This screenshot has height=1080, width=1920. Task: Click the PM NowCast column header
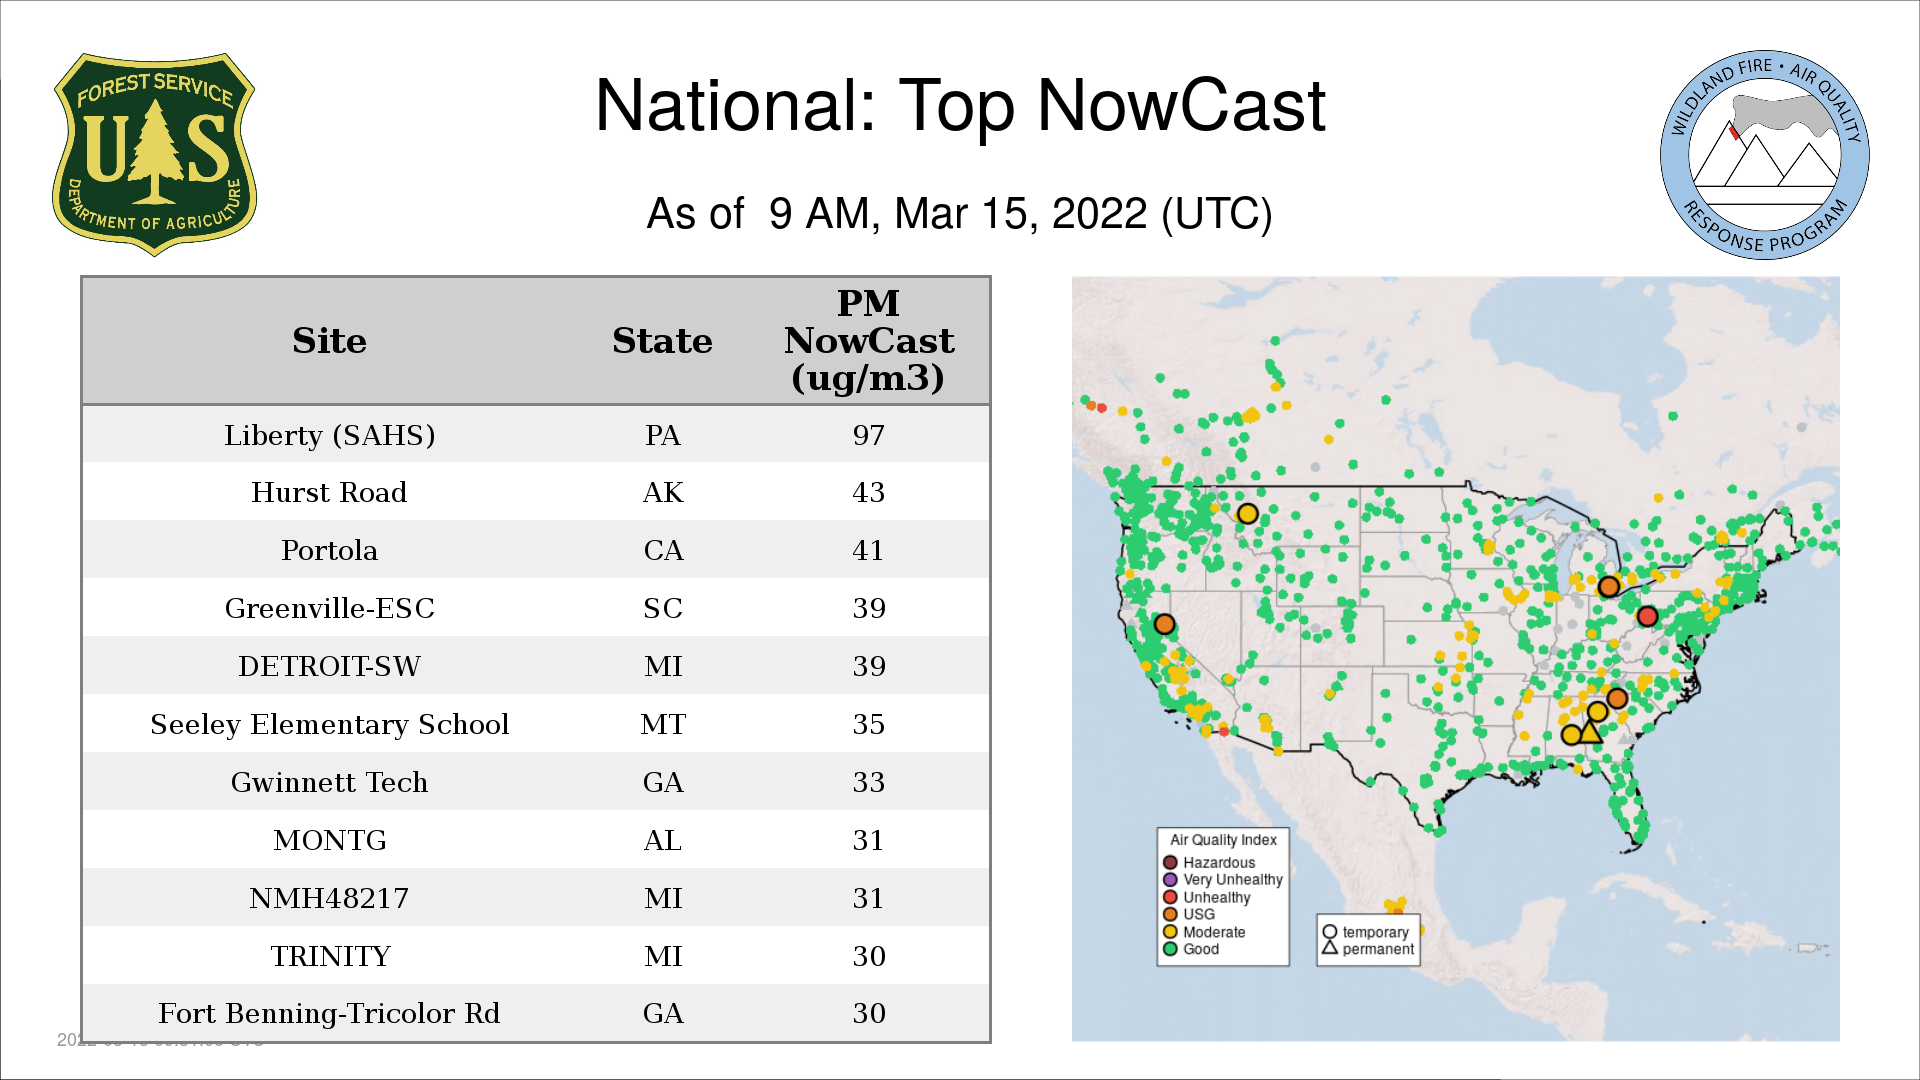(868, 341)
